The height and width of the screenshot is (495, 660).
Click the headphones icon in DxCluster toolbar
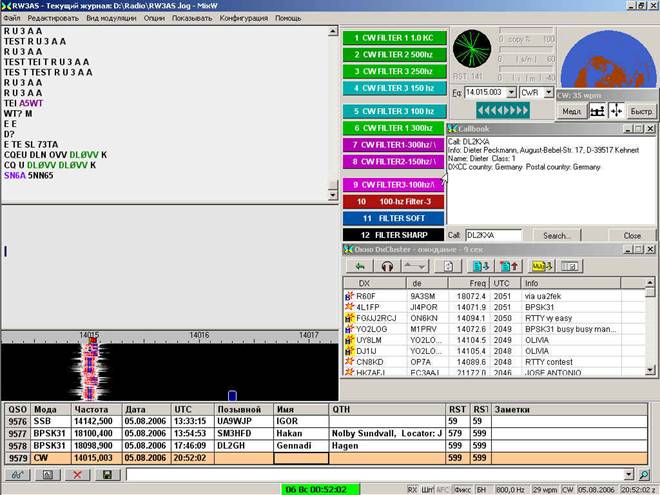tap(387, 266)
